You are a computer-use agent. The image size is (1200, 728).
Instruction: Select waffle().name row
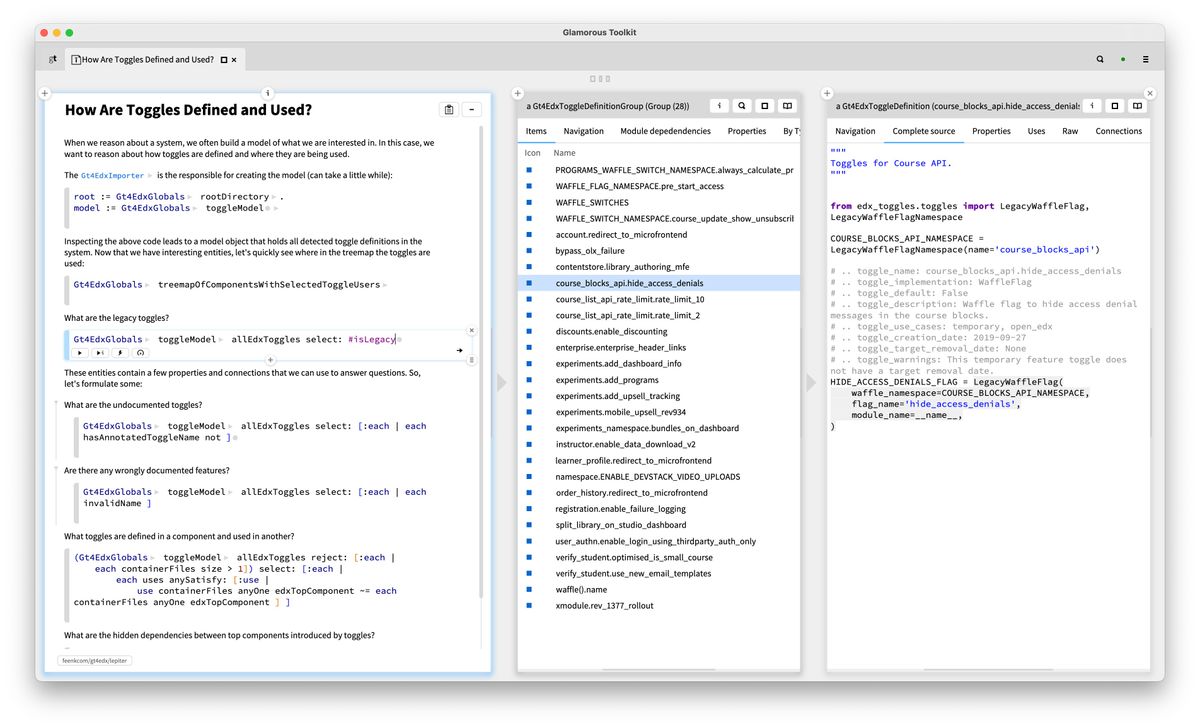click(x=659, y=589)
